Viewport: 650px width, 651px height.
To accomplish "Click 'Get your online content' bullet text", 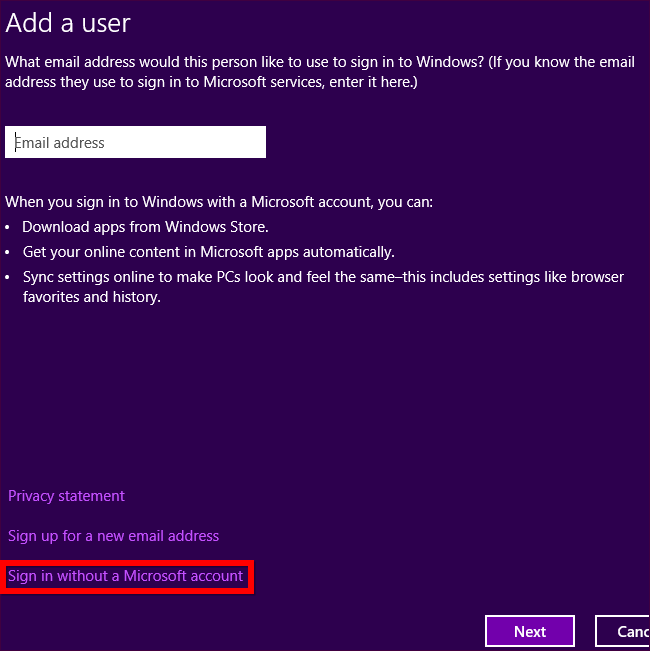I will point(208,252).
